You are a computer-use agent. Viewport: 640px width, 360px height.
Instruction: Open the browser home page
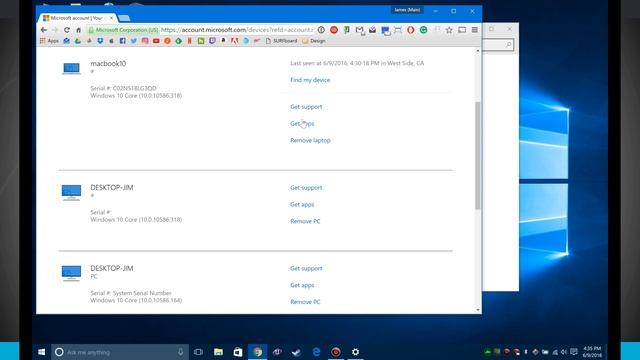pyautogui.click(x=78, y=30)
